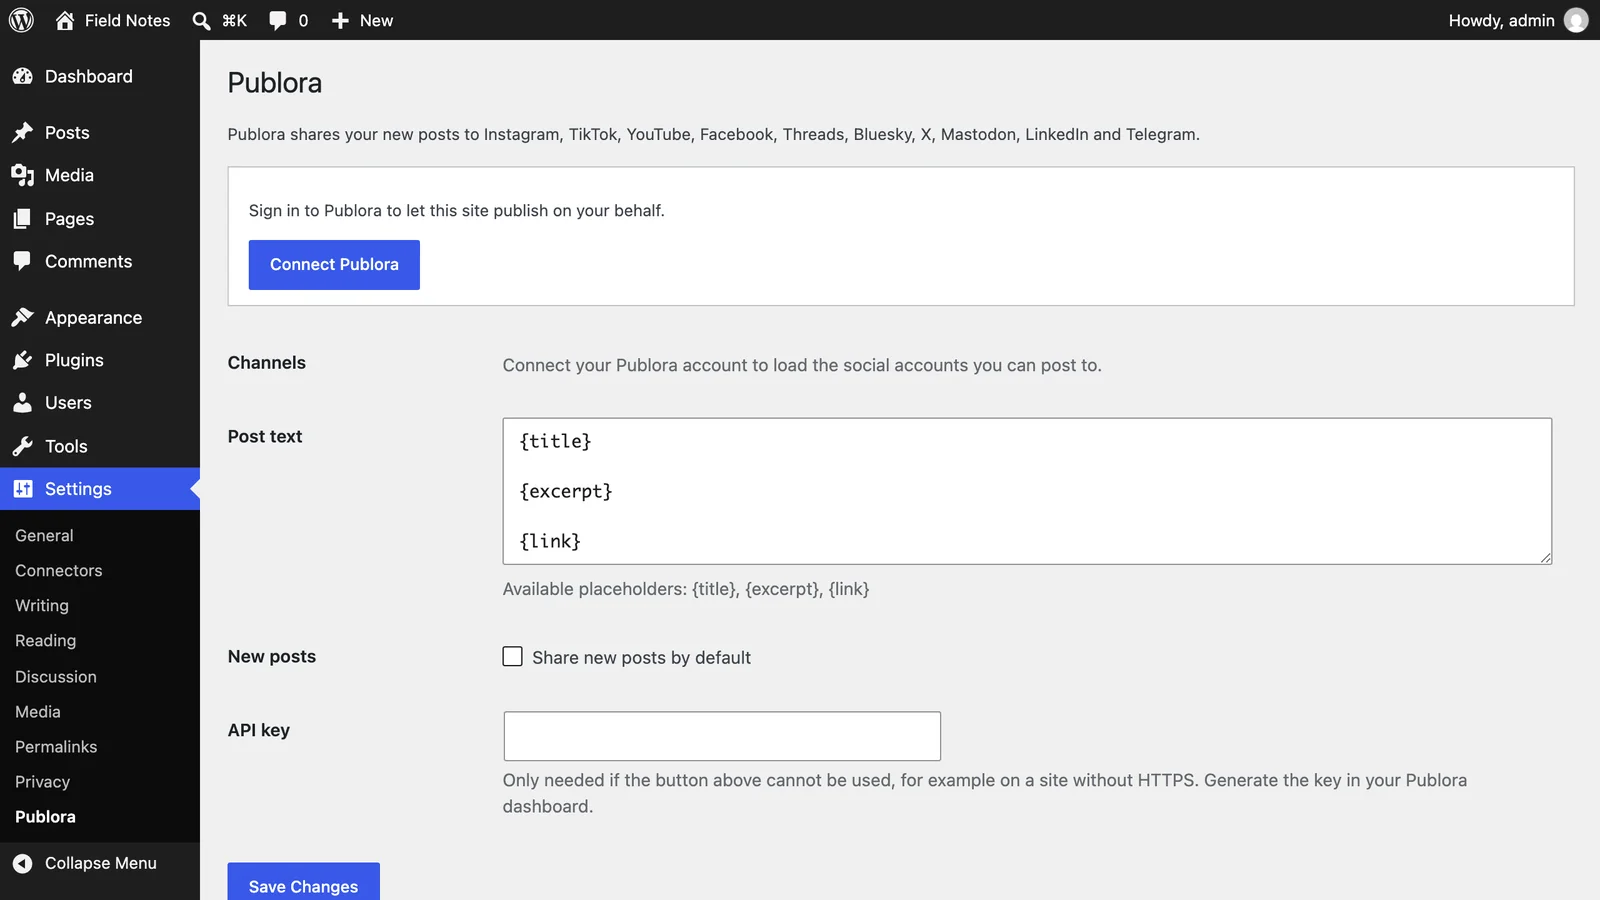This screenshot has height=900, width=1600.
Task: Click the Available placeholders hint text
Action: pos(686,589)
